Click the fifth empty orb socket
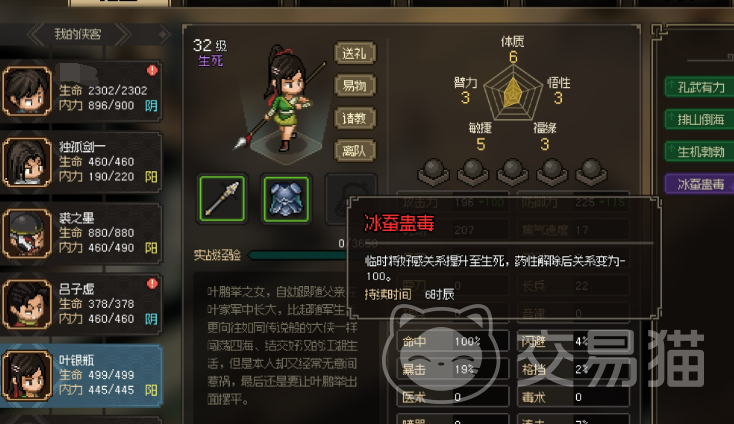 point(591,172)
